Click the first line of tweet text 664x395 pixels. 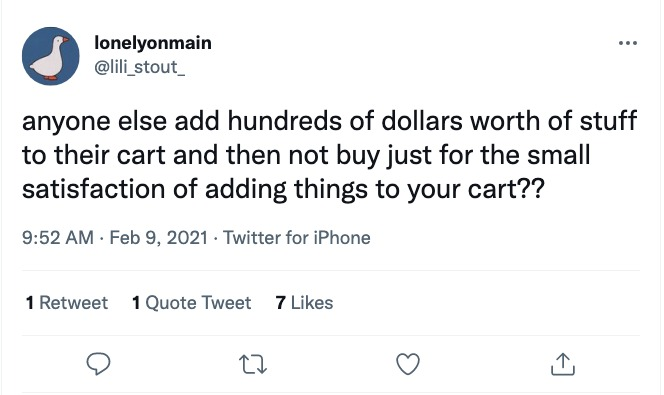(329, 121)
